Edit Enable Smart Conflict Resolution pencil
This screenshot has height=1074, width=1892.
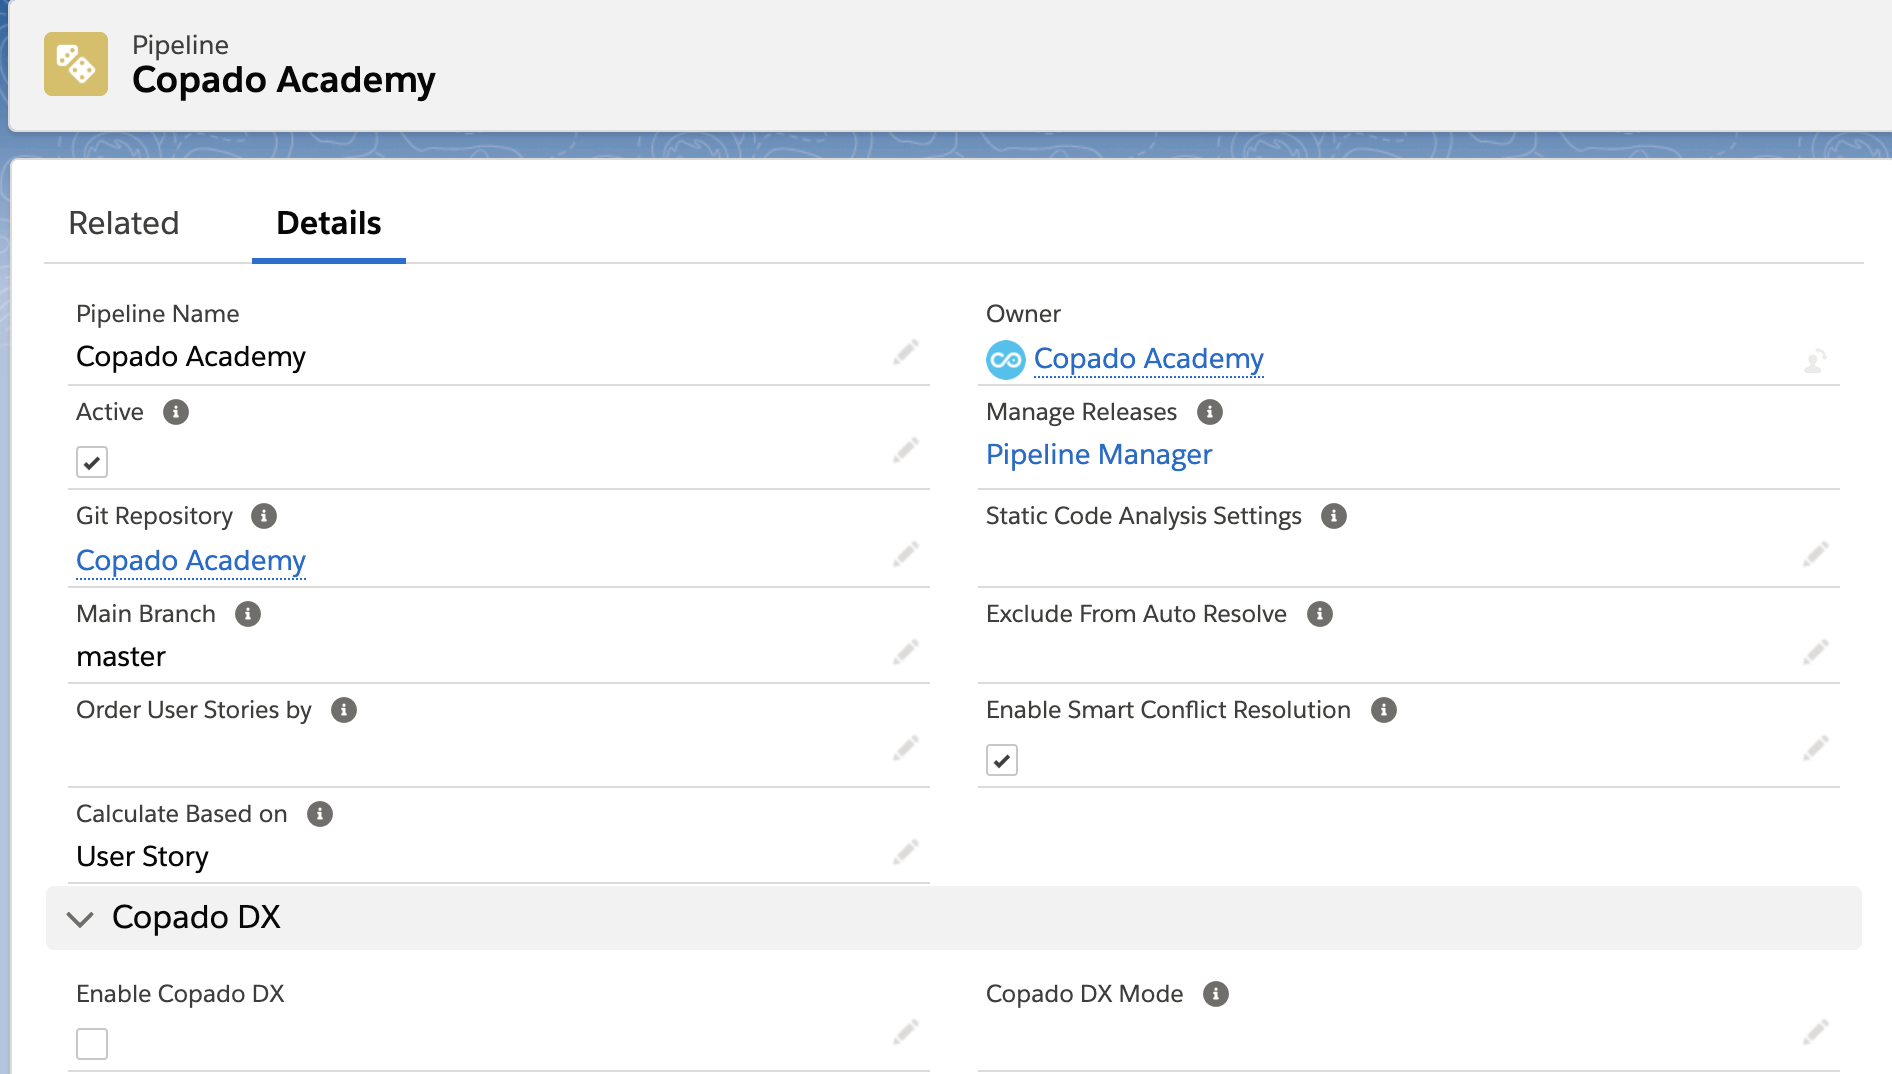1816,748
